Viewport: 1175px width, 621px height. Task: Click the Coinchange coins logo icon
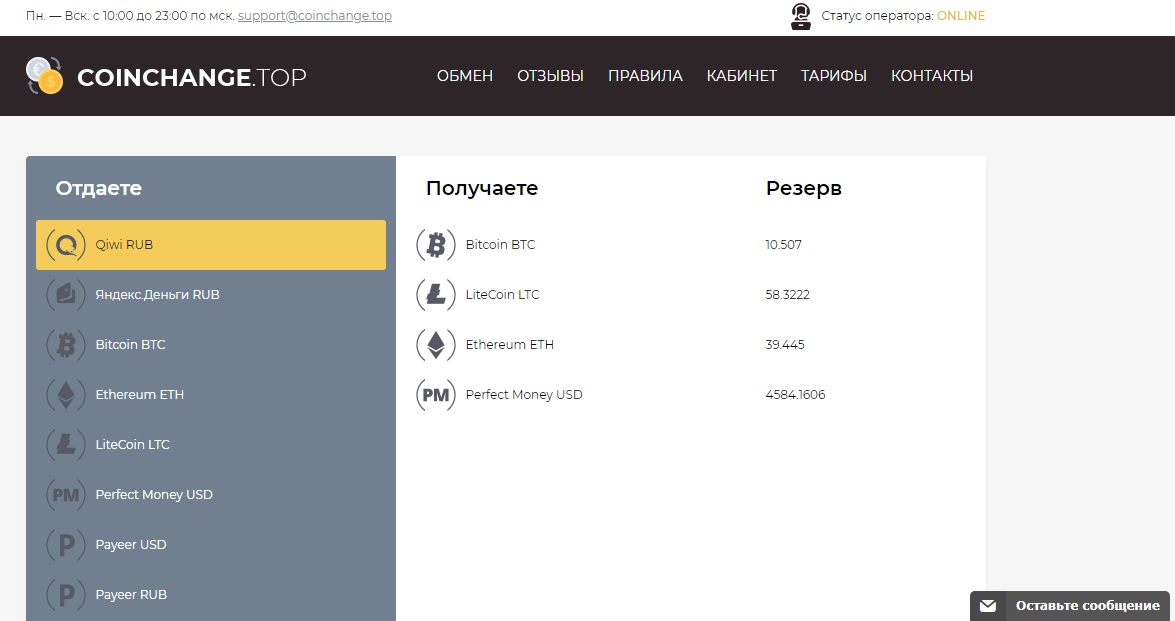[x=45, y=76]
